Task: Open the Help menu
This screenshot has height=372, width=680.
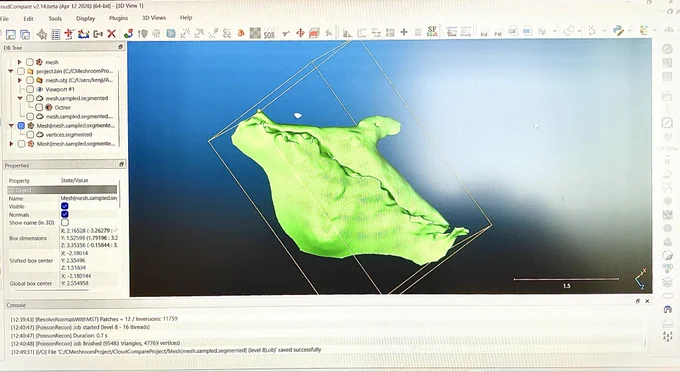Action: [x=186, y=18]
